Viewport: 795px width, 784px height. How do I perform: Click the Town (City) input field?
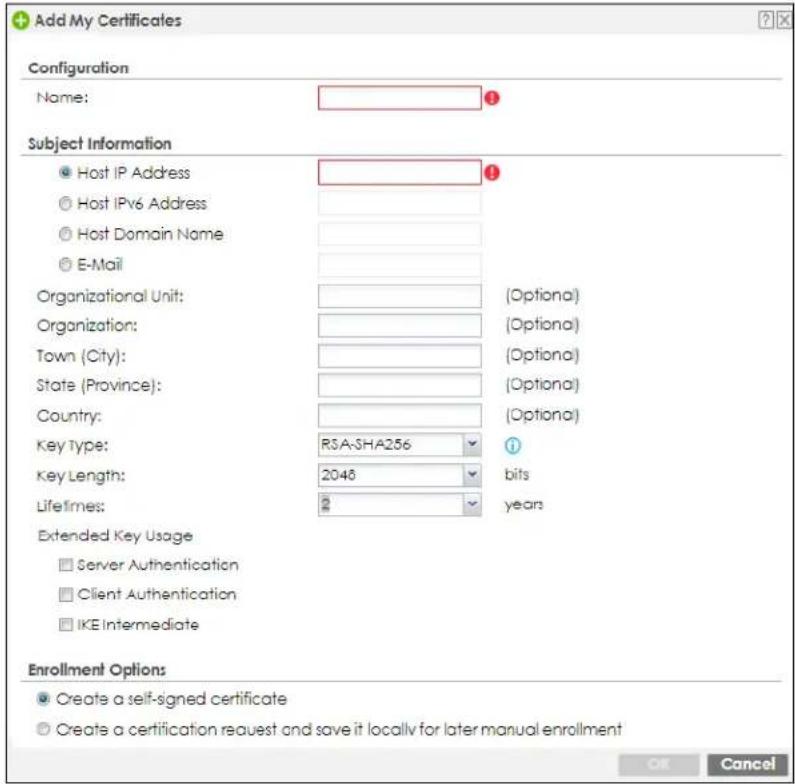click(x=400, y=355)
